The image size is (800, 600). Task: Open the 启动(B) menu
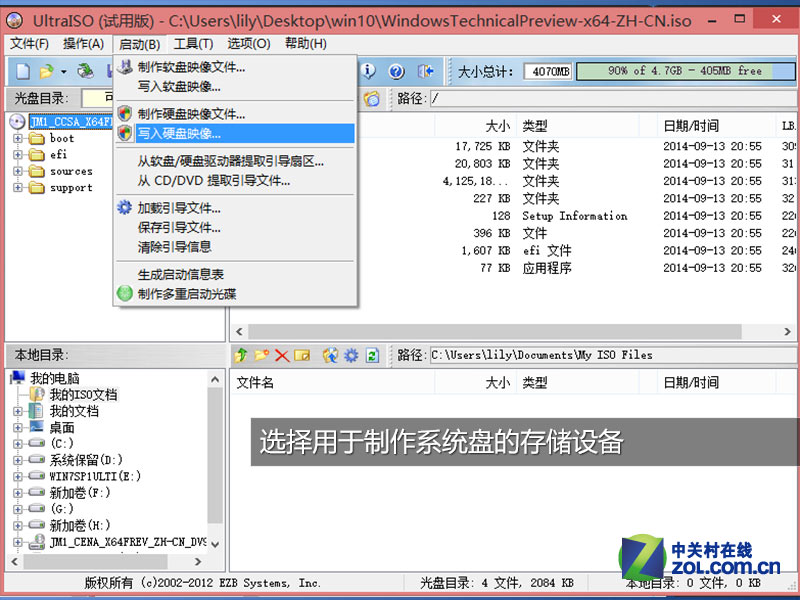(x=140, y=44)
